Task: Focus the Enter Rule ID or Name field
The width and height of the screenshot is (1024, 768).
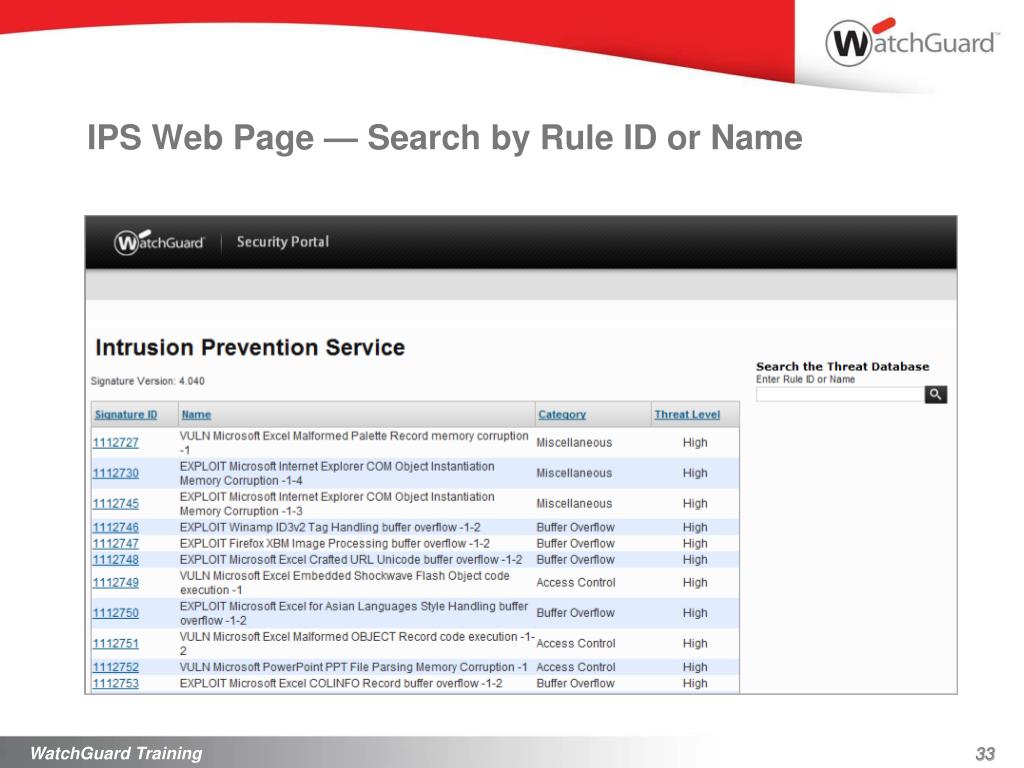Action: tap(840, 394)
